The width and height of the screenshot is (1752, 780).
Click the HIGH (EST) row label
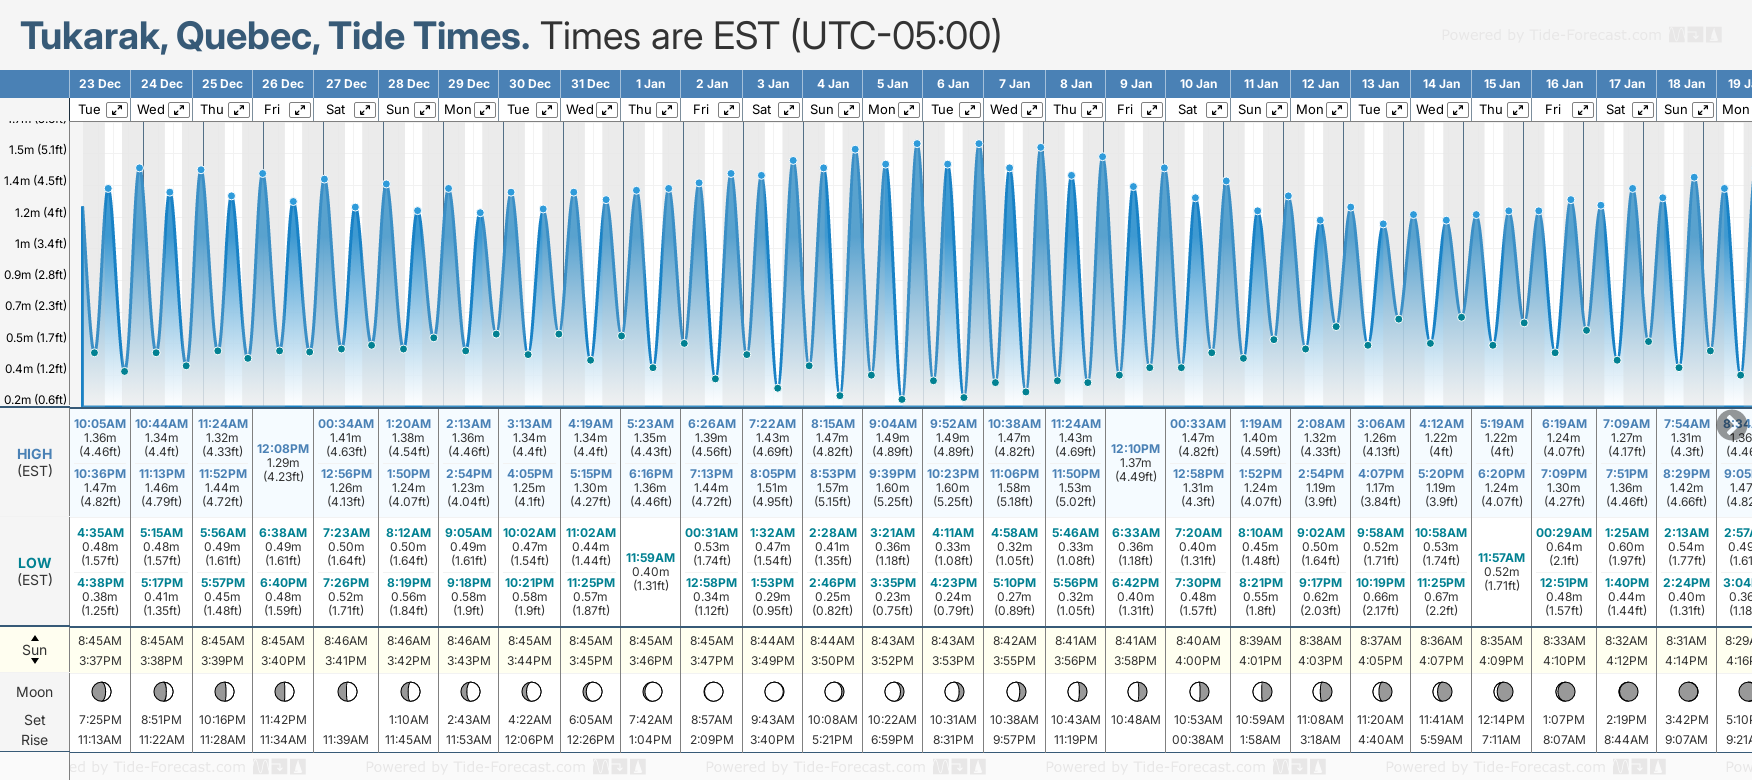pyautogui.click(x=35, y=462)
